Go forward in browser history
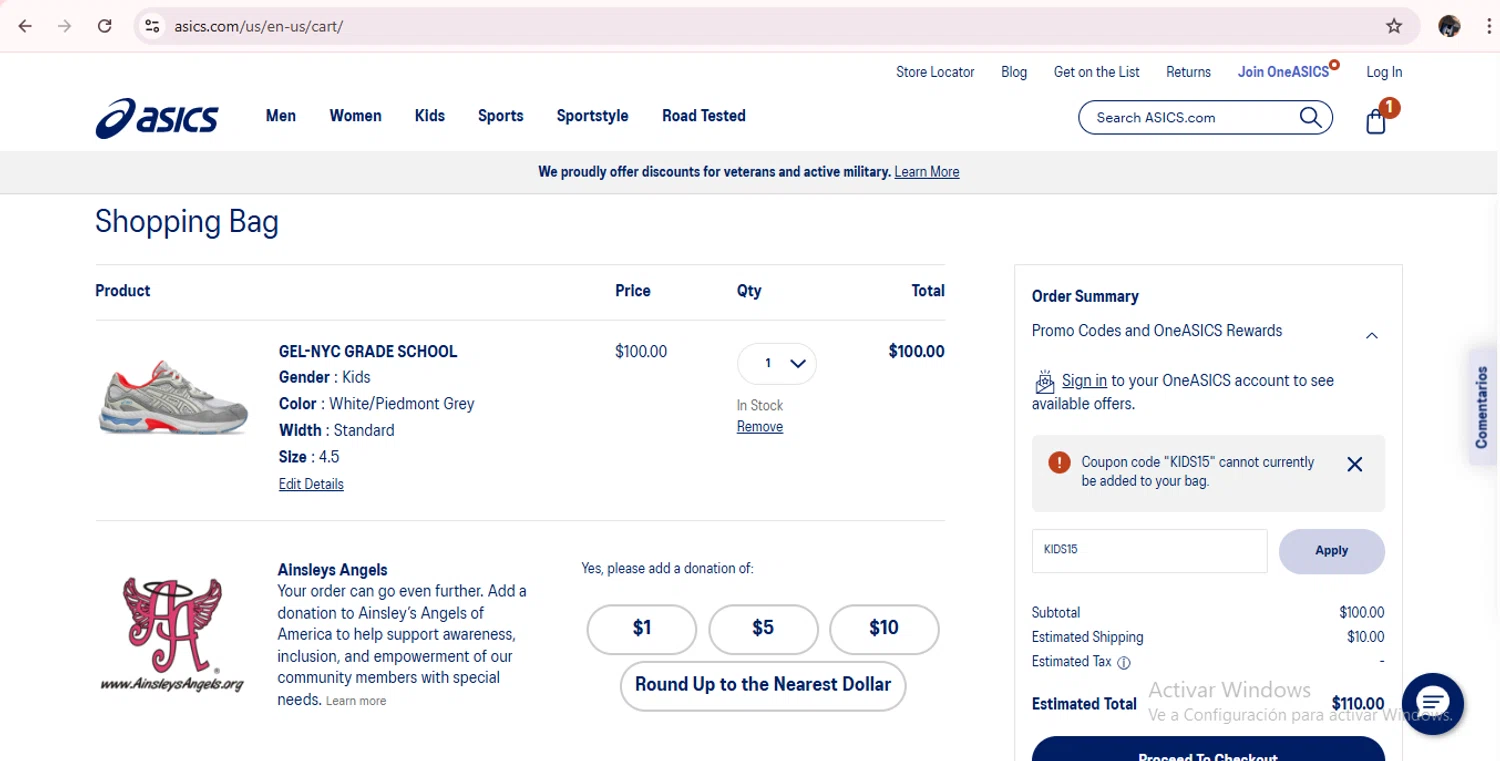 point(65,26)
